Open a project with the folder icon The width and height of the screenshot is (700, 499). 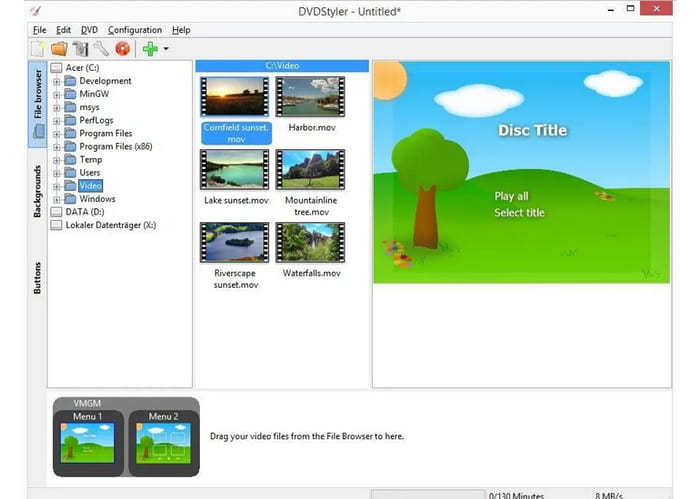tap(59, 49)
